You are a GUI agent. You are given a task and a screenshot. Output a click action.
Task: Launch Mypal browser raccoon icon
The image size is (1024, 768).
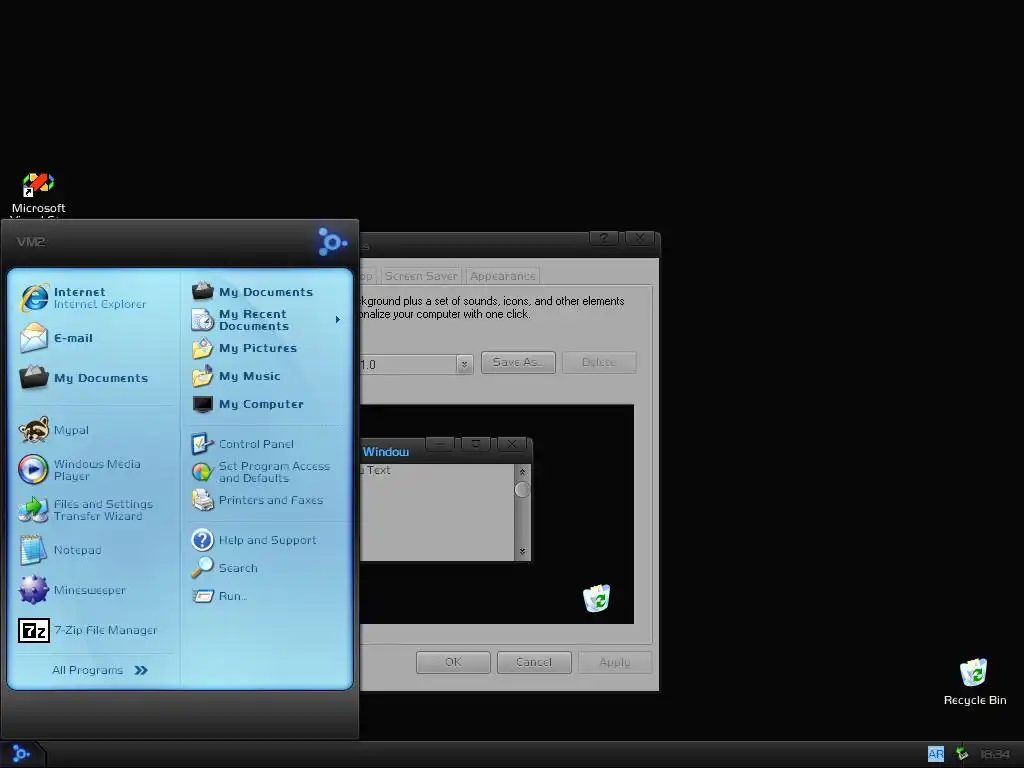33,430
